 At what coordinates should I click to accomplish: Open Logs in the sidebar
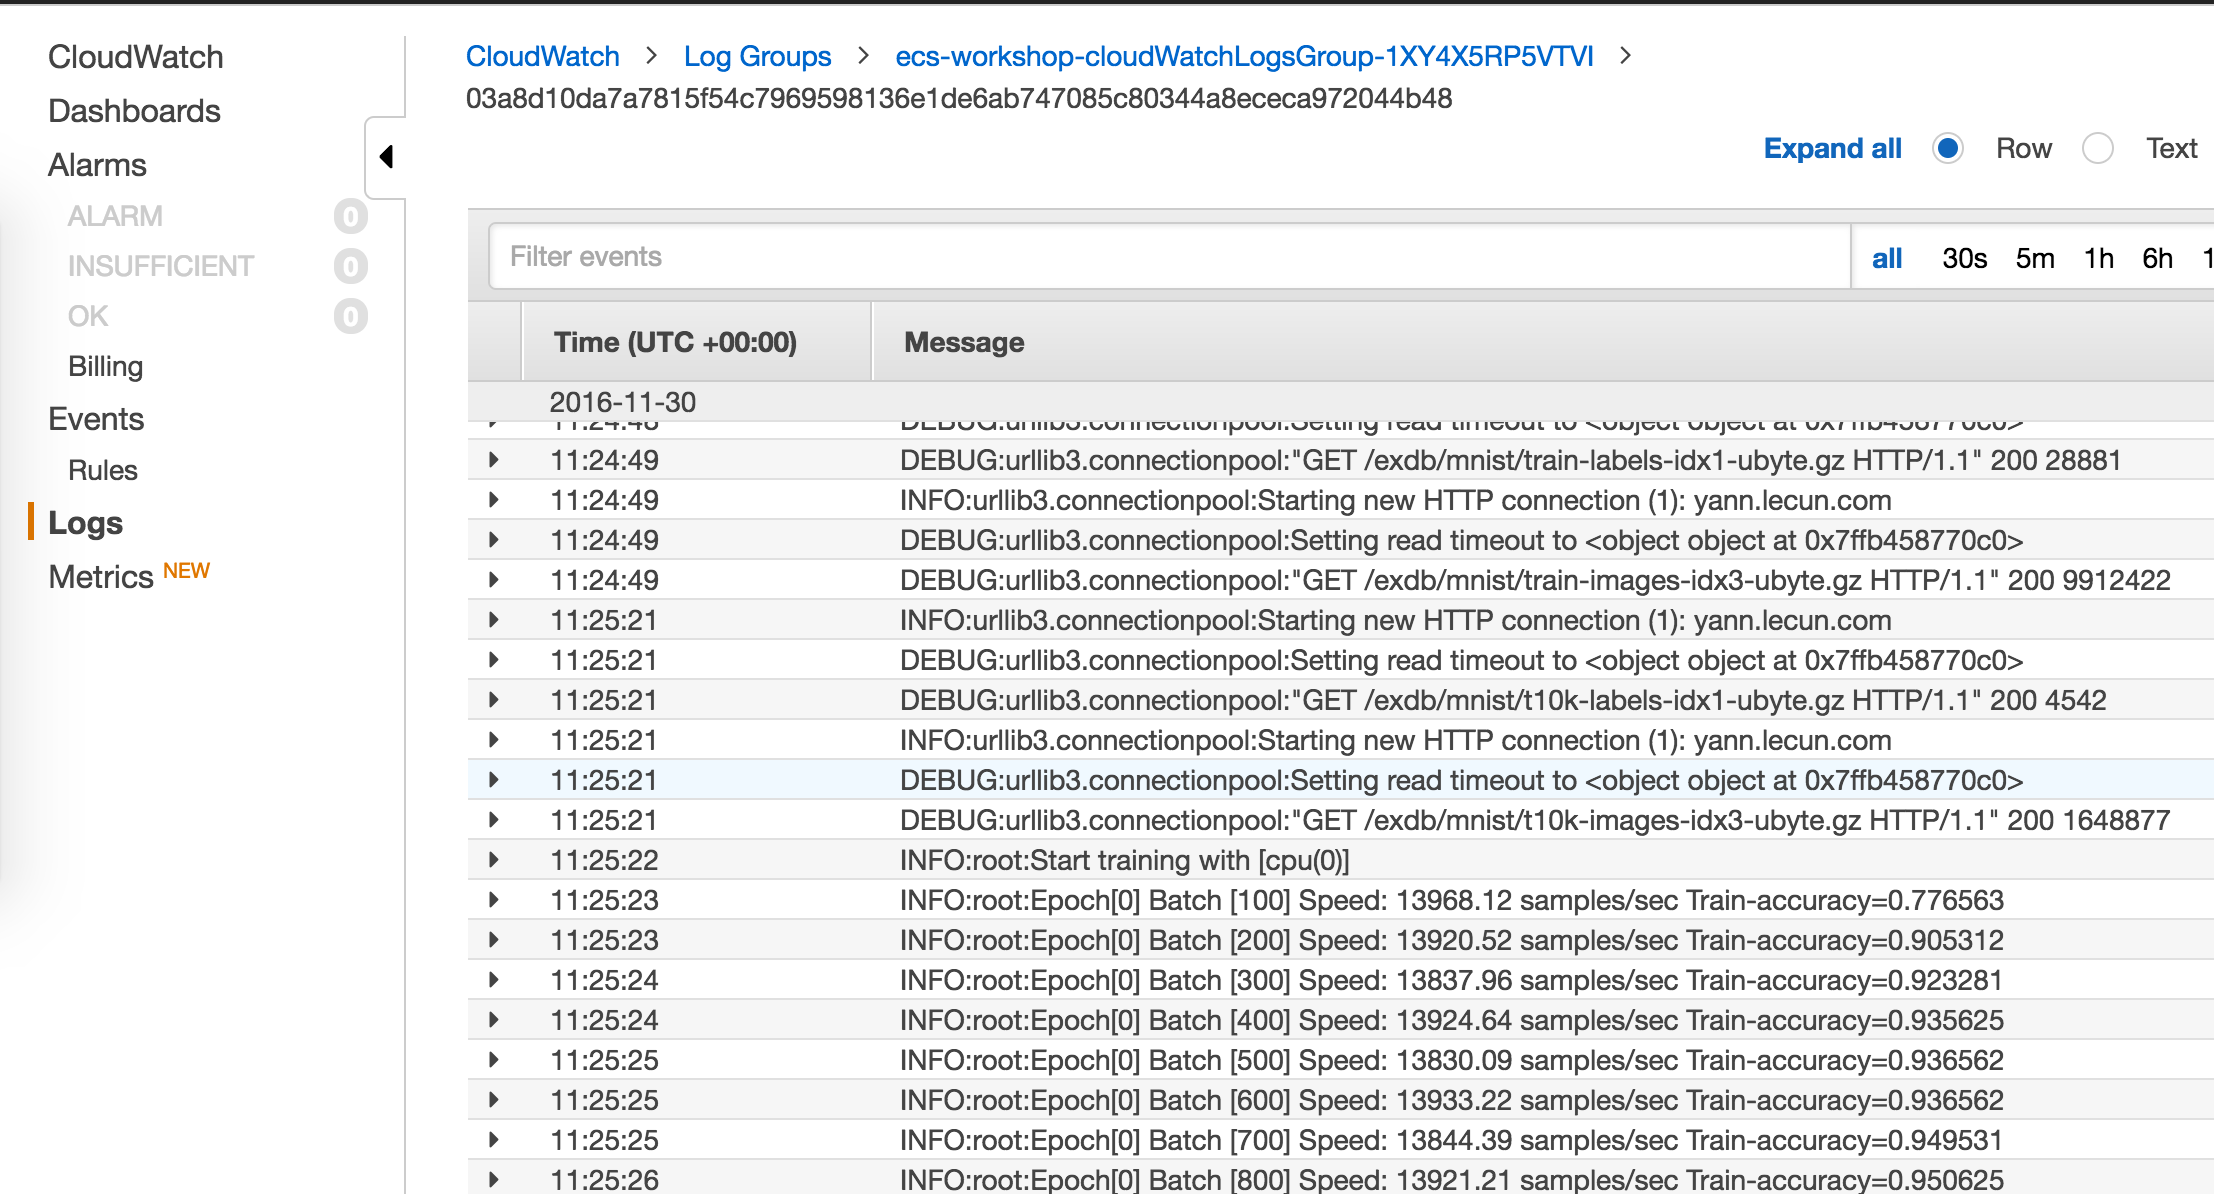point(85,523)
